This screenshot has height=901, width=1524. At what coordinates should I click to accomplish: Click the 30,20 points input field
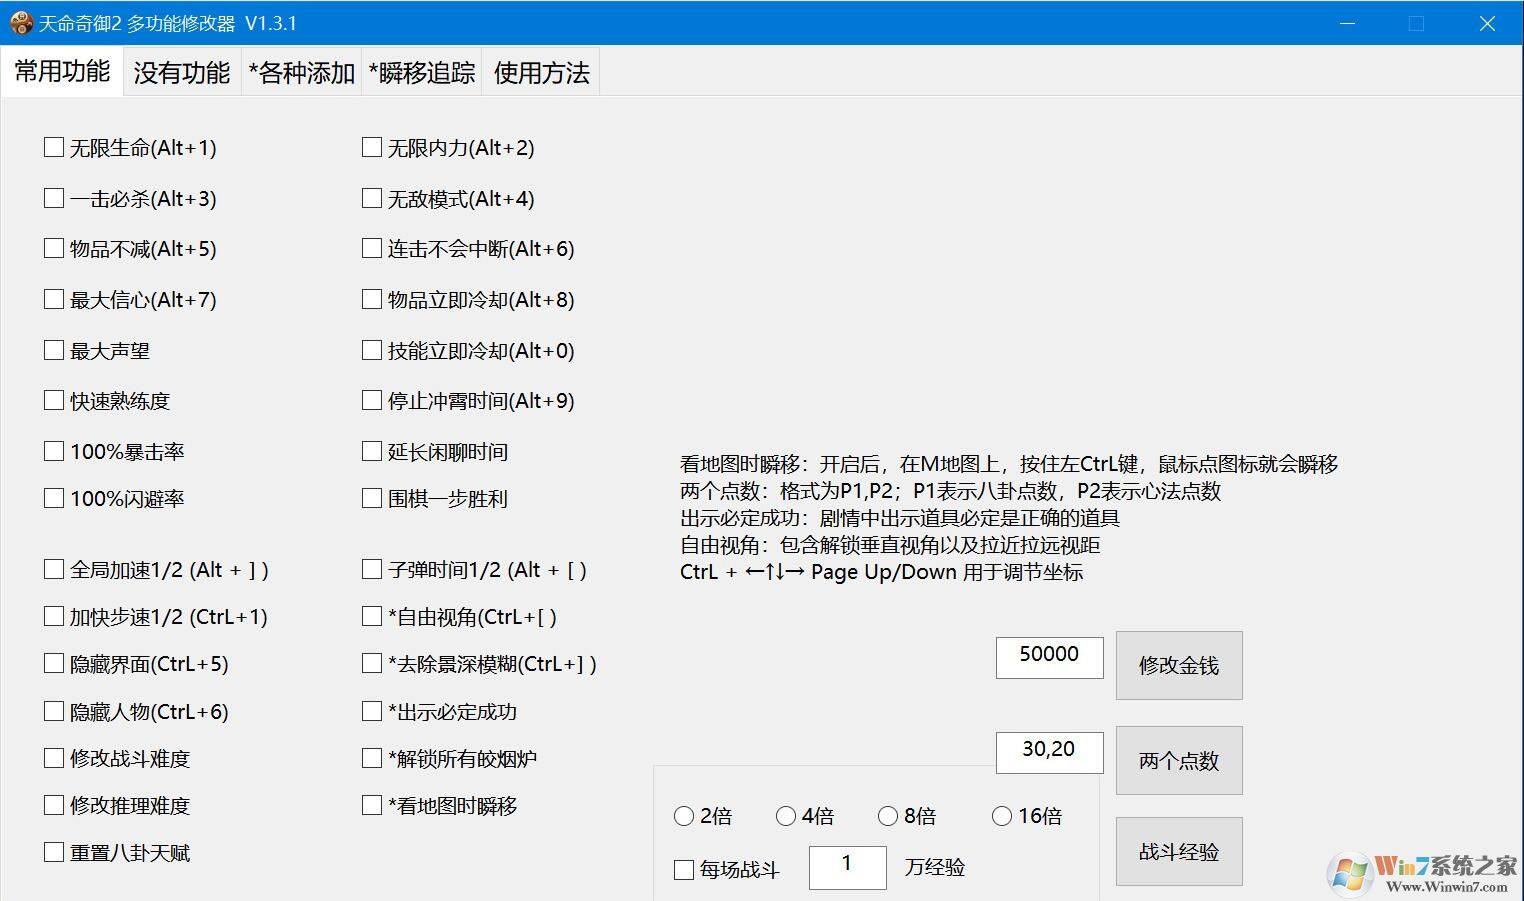click(x=1048, y=752)
